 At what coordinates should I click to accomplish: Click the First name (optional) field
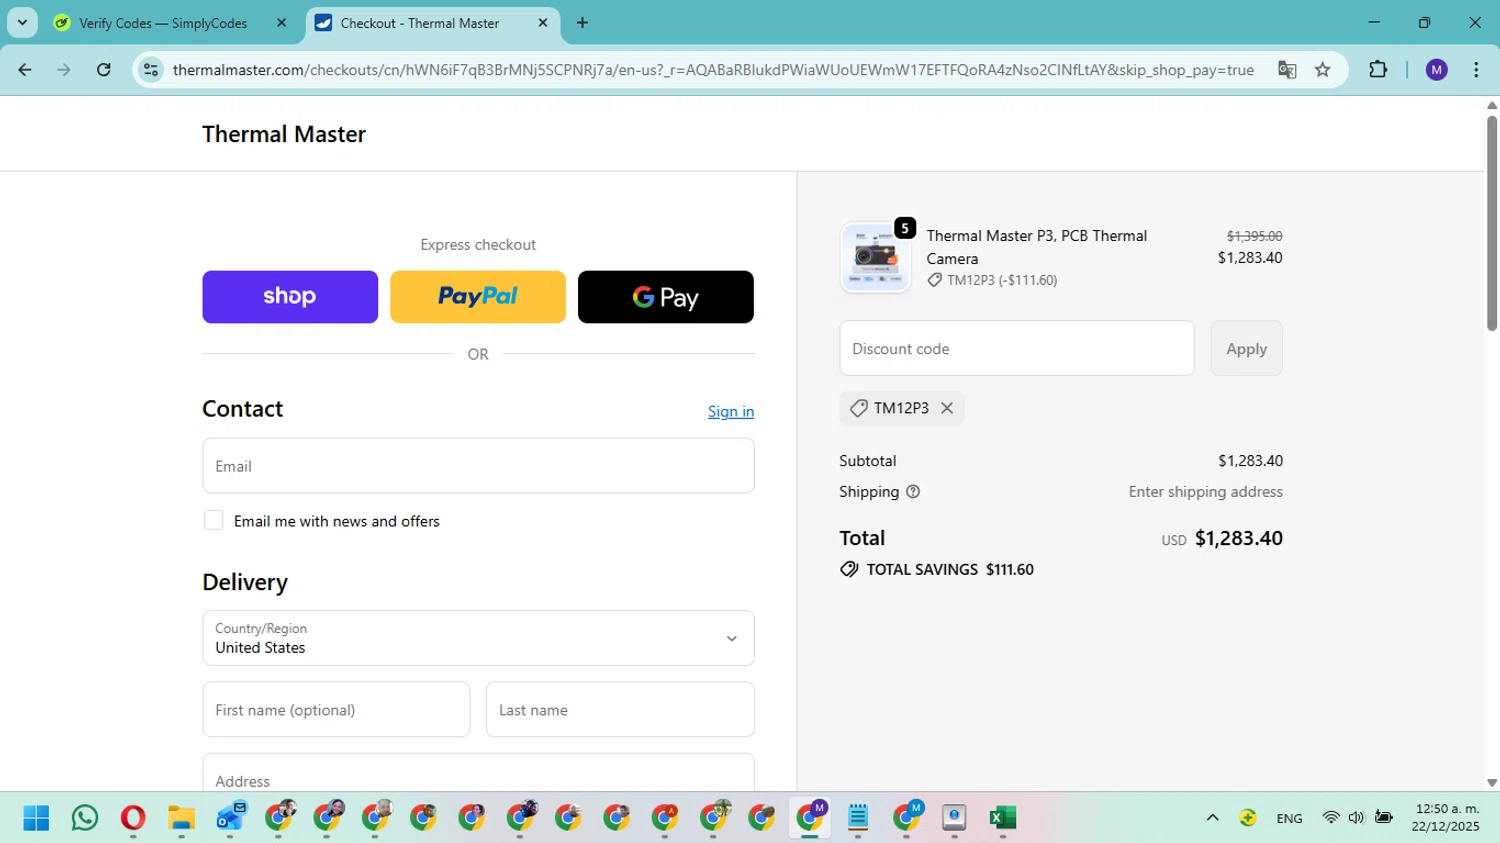pyautogui.click(x=336, y=710)
